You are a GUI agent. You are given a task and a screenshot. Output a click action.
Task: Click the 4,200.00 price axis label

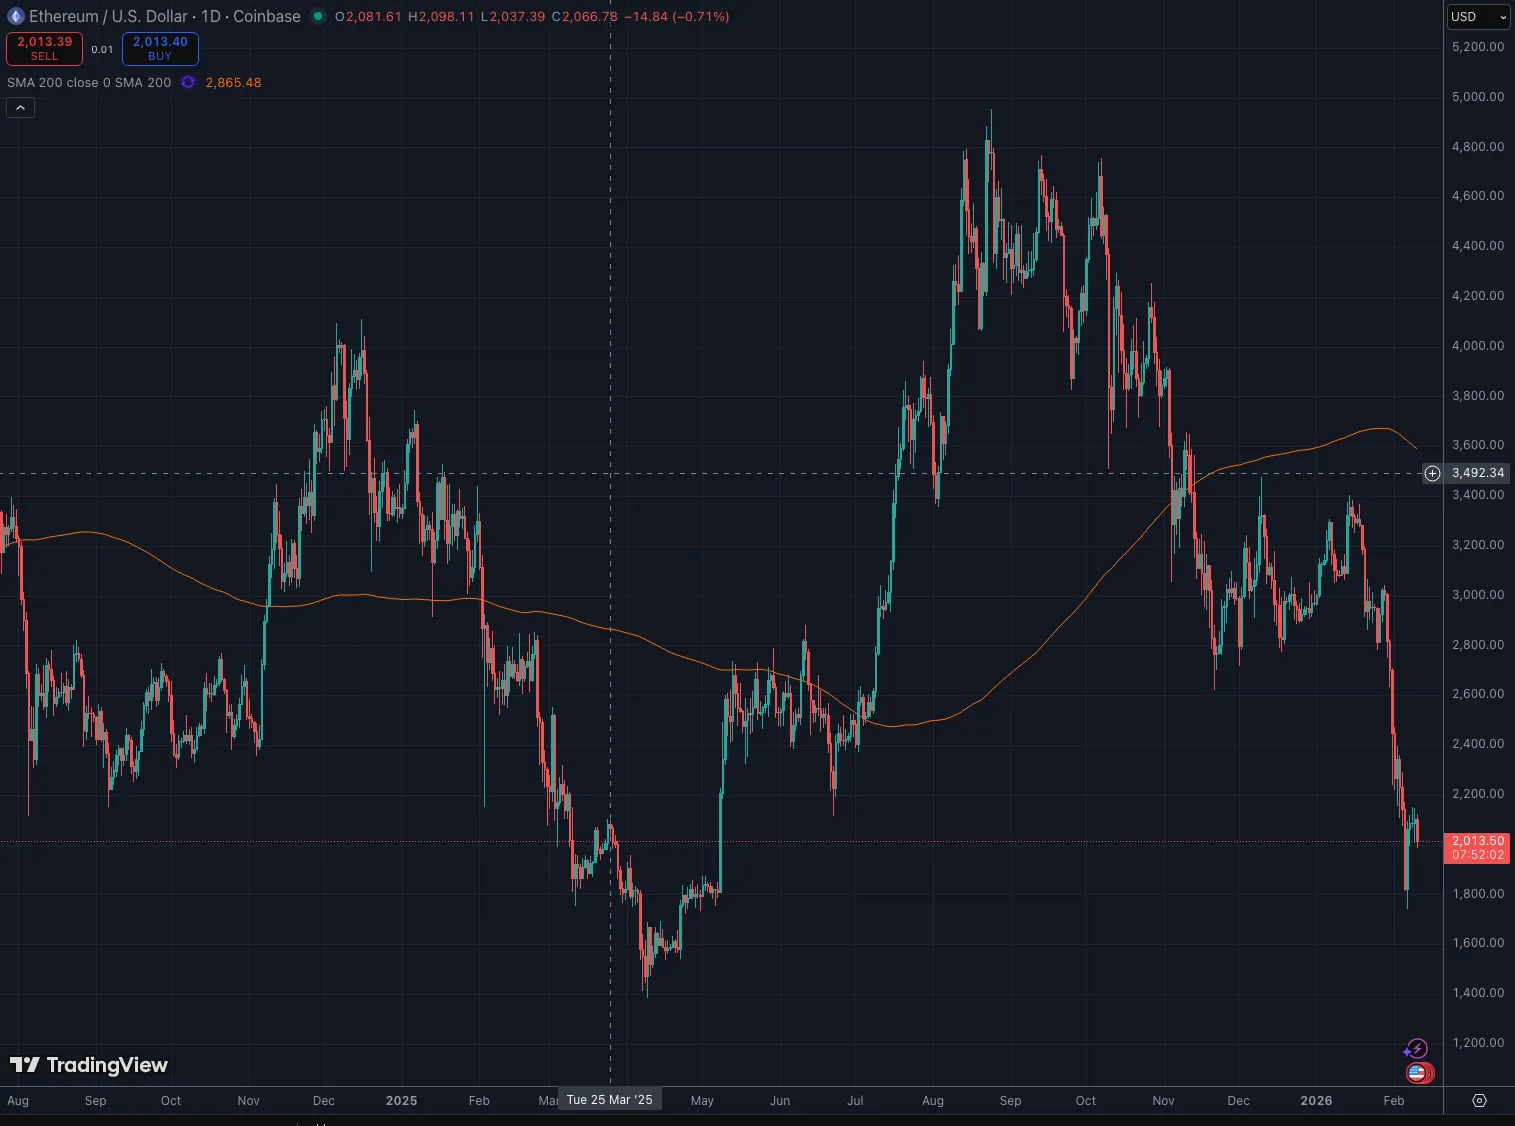tap(1477, 296)
